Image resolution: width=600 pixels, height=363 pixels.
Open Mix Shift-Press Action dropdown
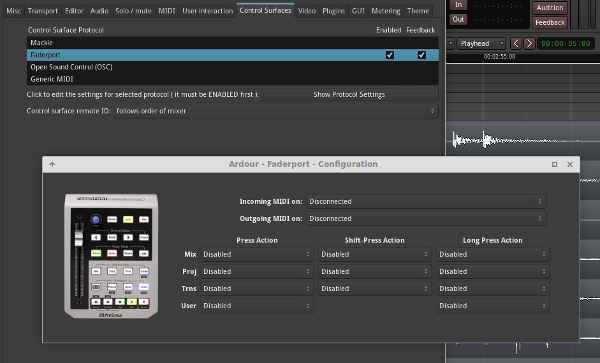375,254
